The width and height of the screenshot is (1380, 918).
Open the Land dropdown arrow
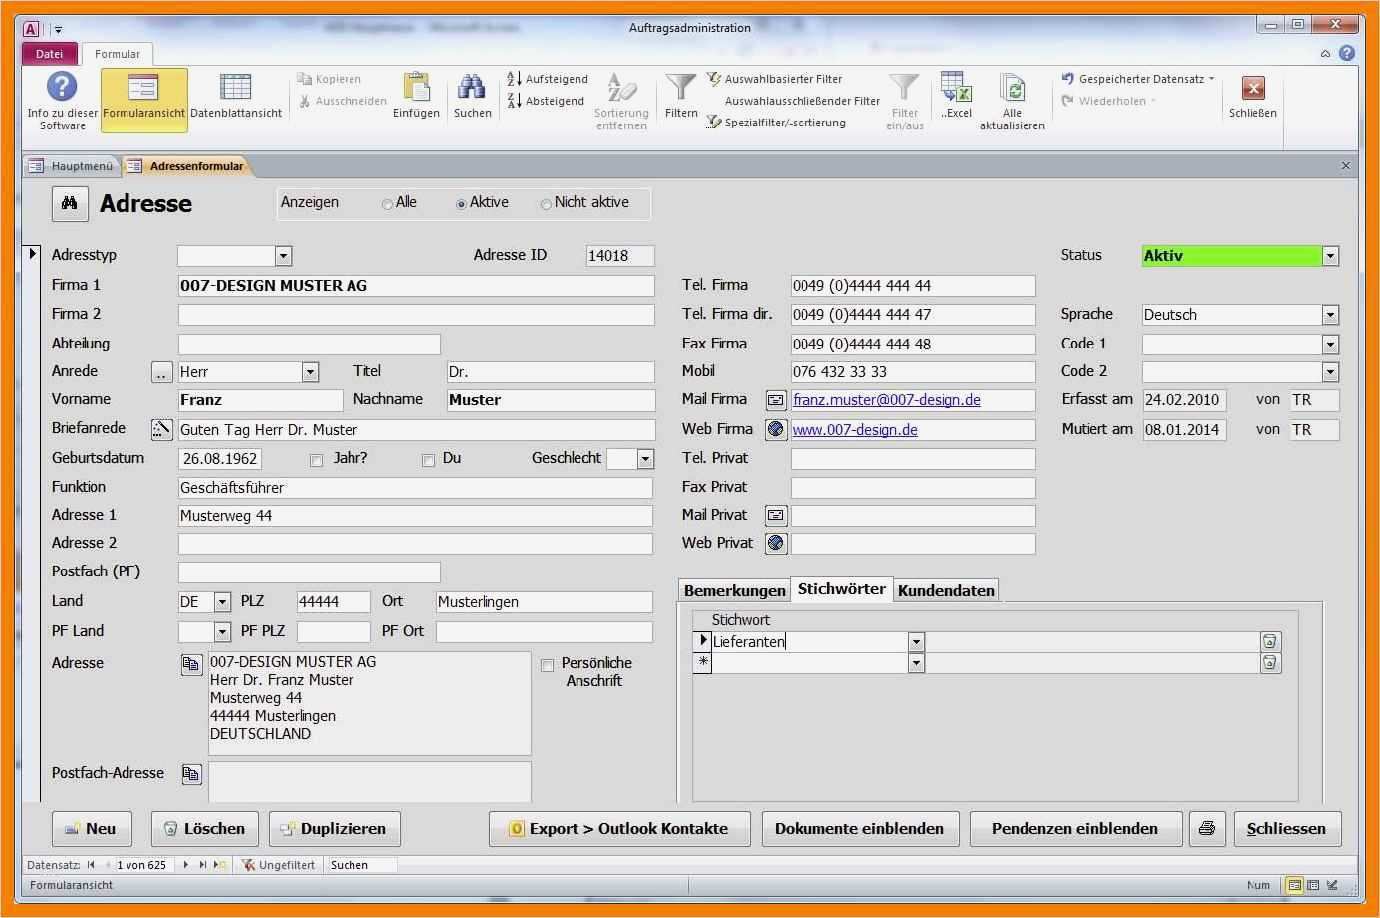click(222, 602)
